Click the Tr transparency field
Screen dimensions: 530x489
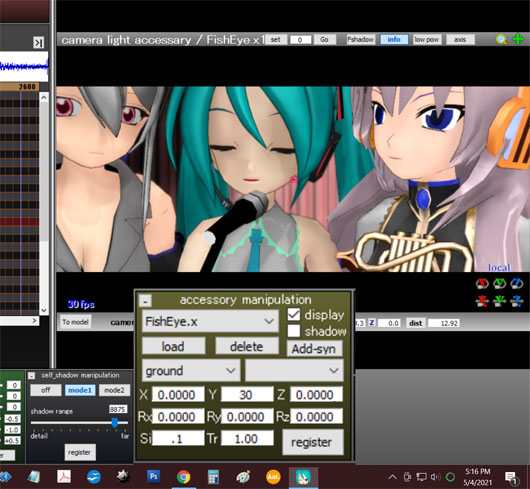(247, 438)
